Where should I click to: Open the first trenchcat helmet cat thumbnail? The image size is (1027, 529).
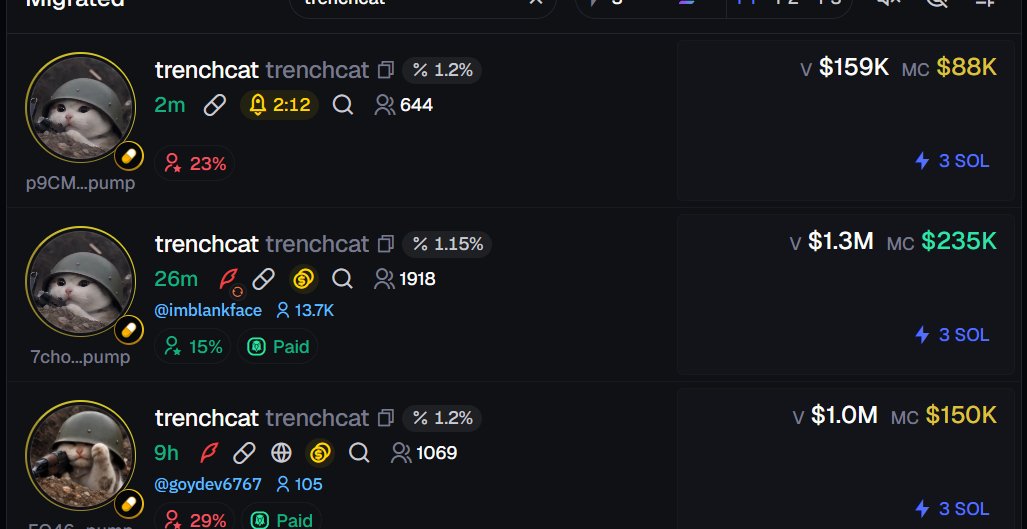click(x=81, y=107)
